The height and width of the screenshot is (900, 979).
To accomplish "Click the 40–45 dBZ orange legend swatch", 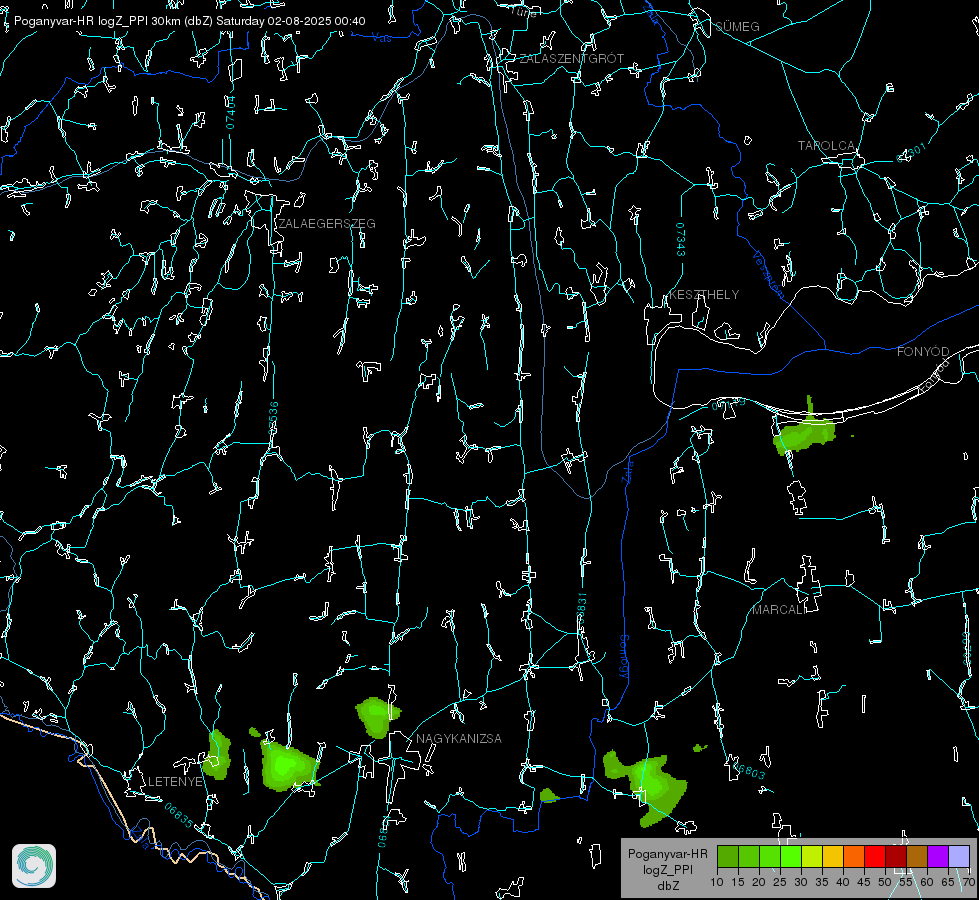I will [x=854, y=857].
